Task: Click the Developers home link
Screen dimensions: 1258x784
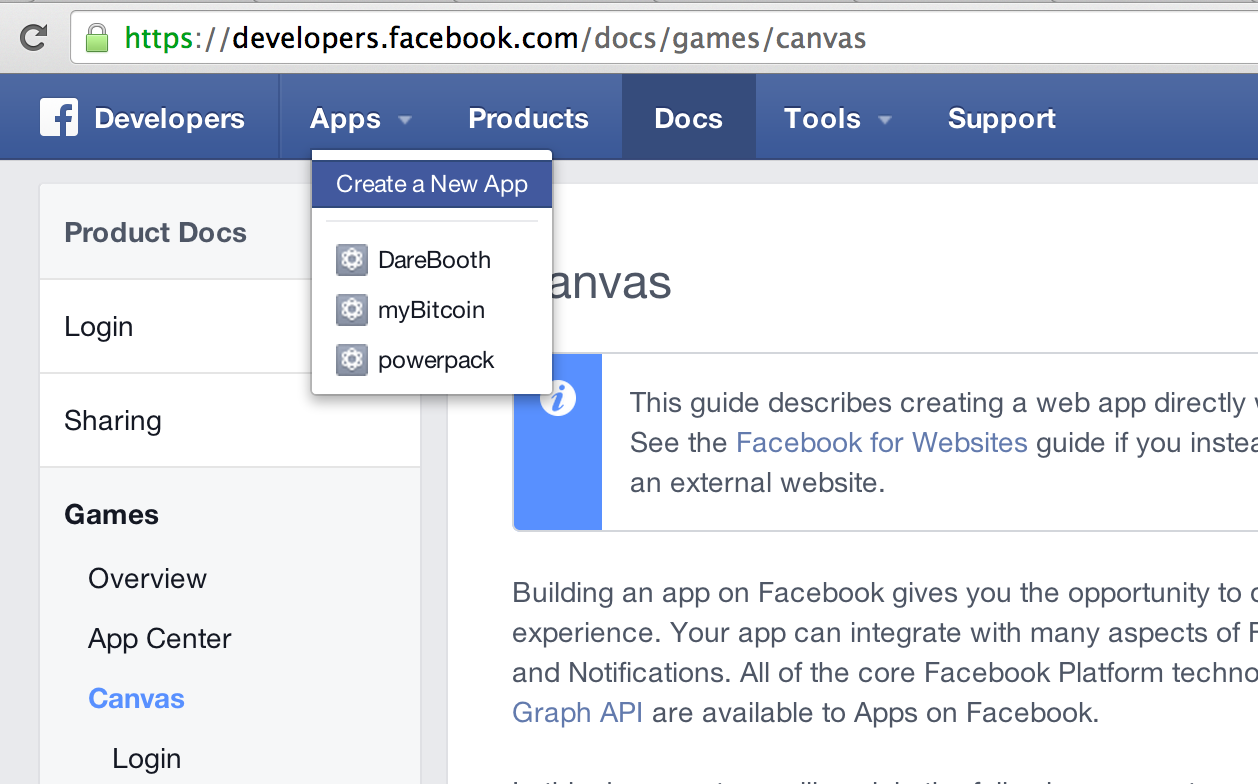Action: coord(169,118)
